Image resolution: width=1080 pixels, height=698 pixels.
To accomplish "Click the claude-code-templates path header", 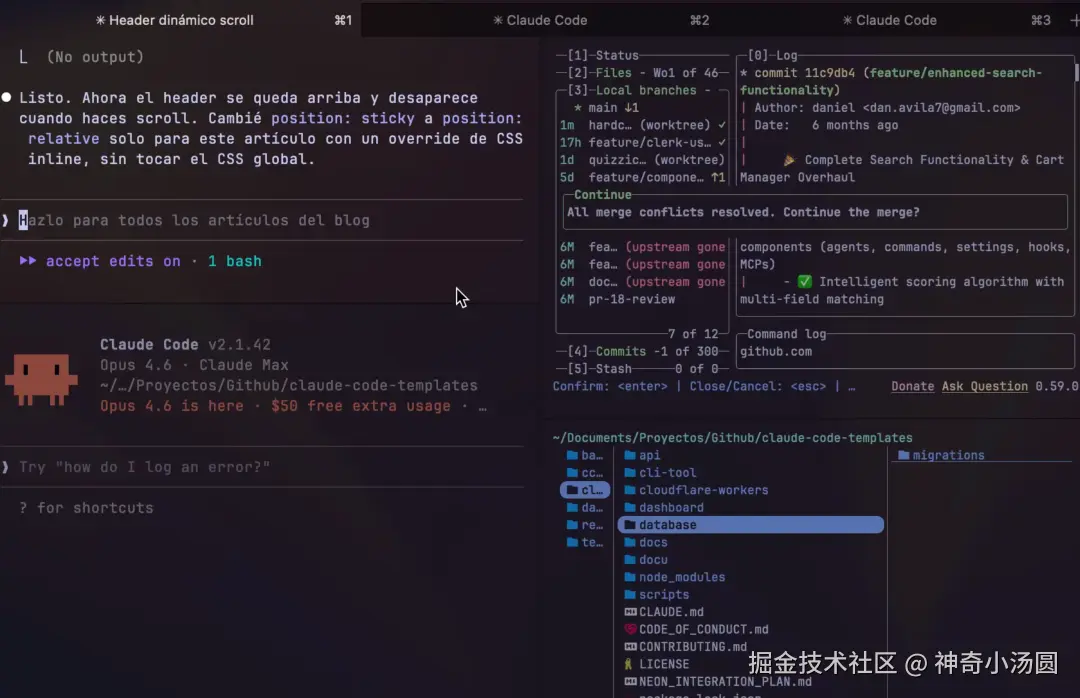I will (x=732, y=438).
